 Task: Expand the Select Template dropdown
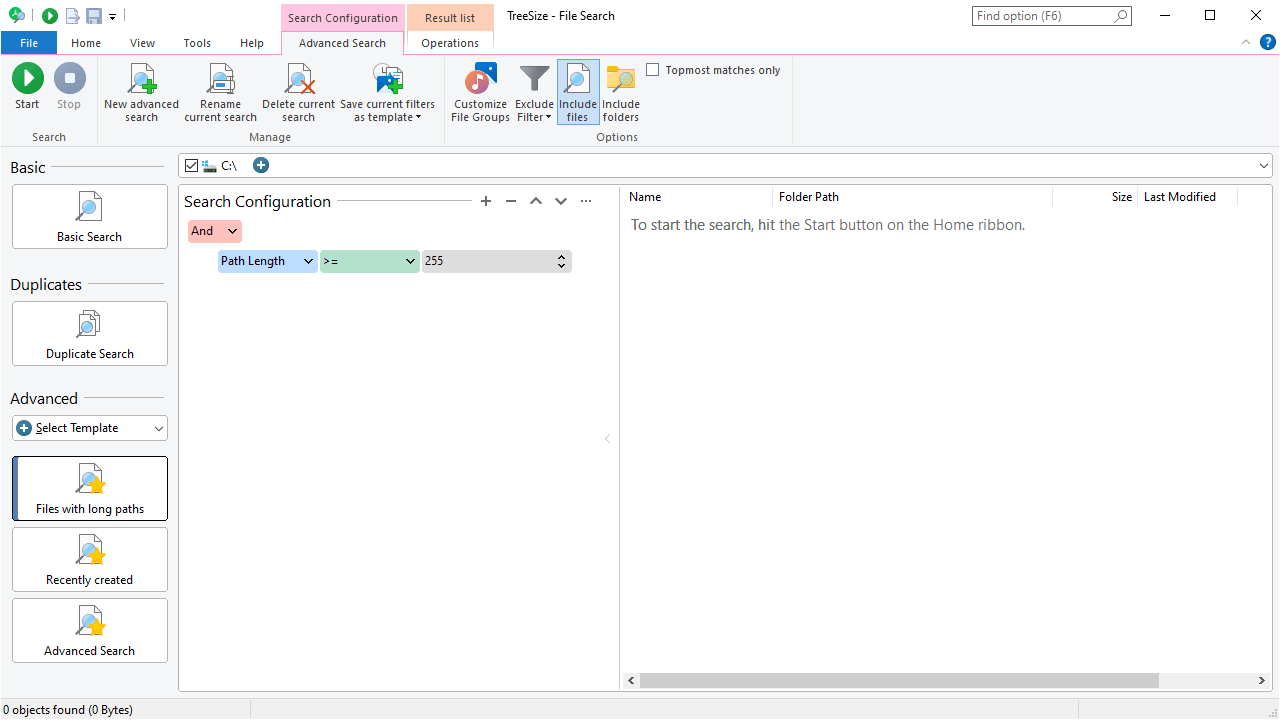90,428
